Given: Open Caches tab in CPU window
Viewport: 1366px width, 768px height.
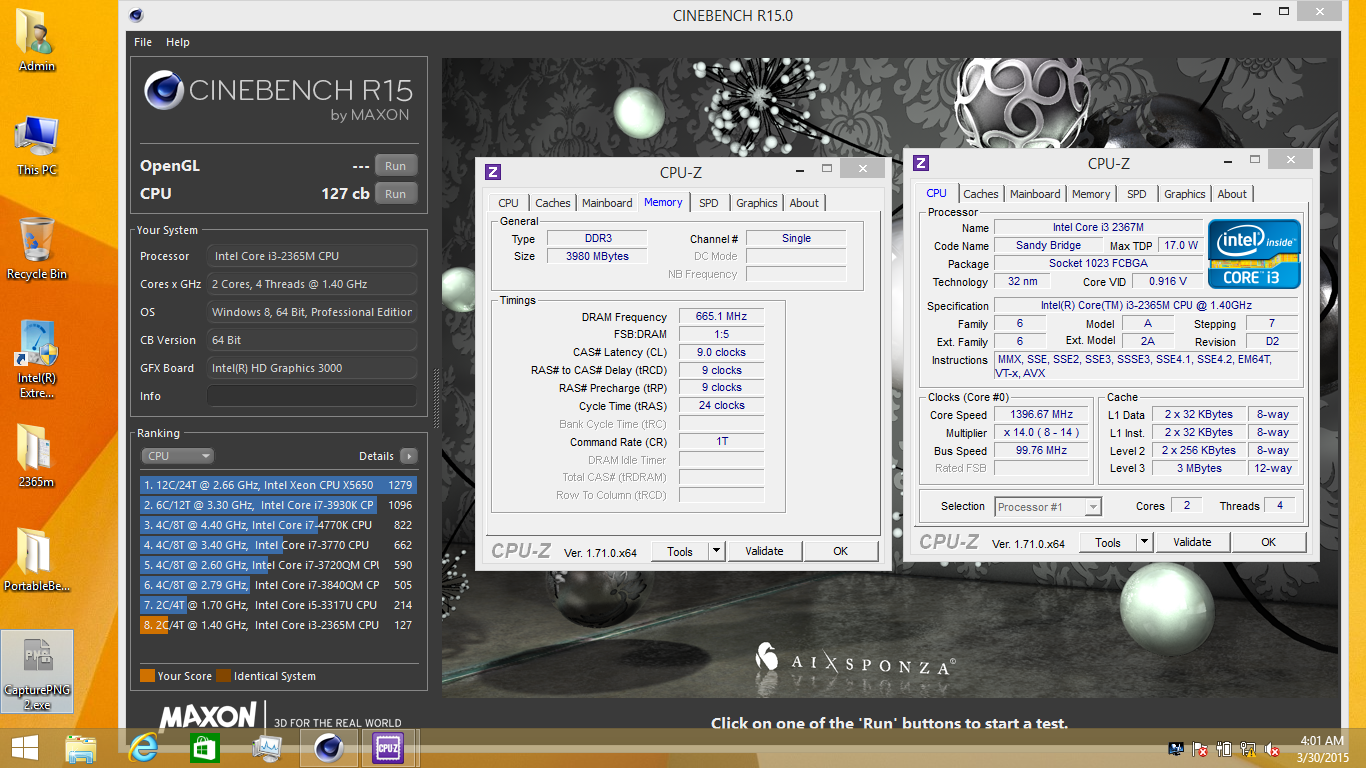Looking at the screenshot, I should click(x=981, y=194).
